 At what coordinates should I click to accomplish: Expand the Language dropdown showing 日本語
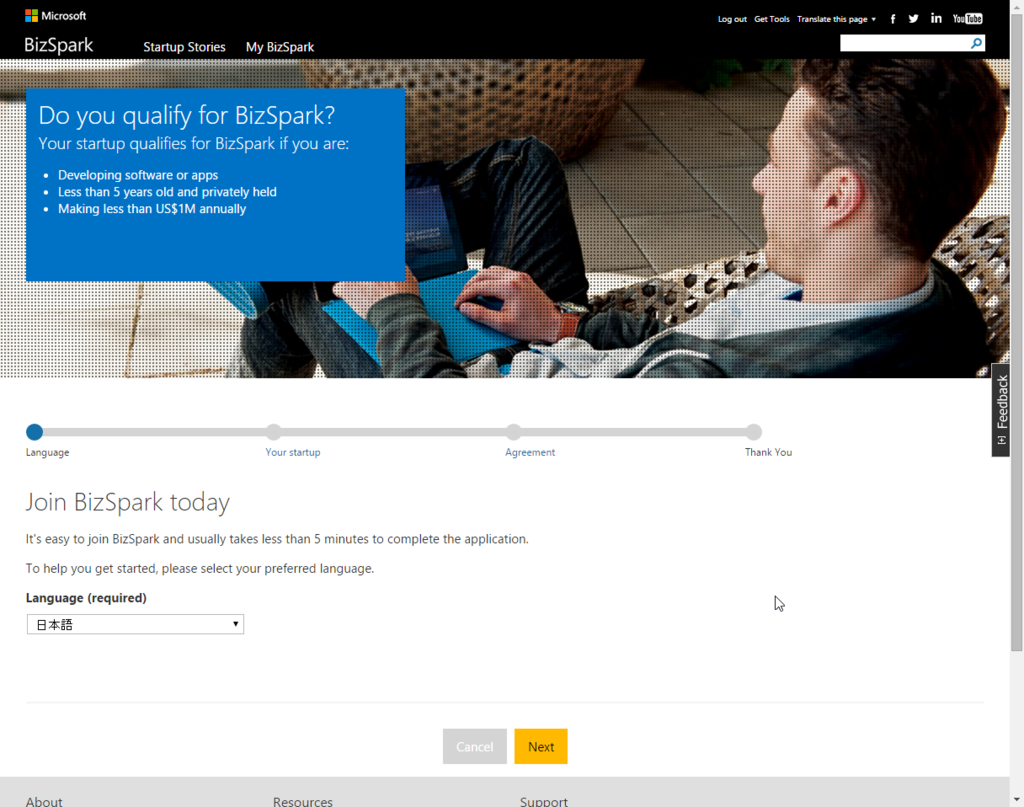135,624
